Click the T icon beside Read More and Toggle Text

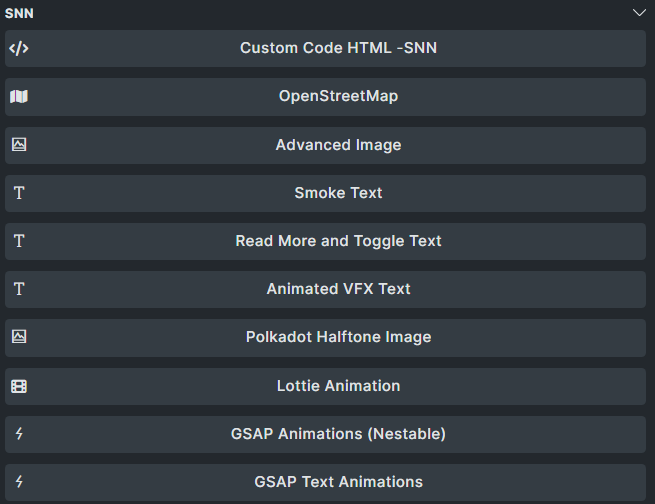point(19,241)
